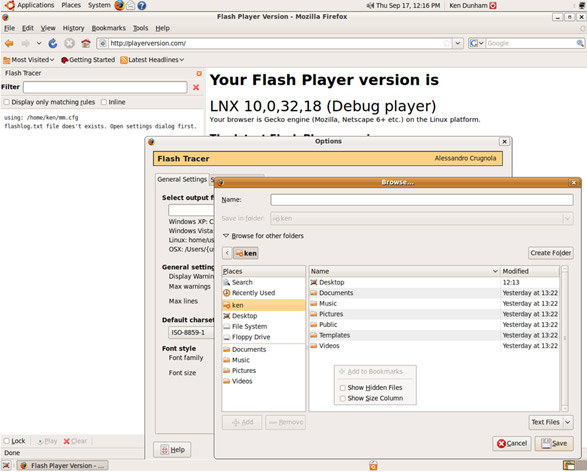Open the Places menu in top panel

[71, 5]
